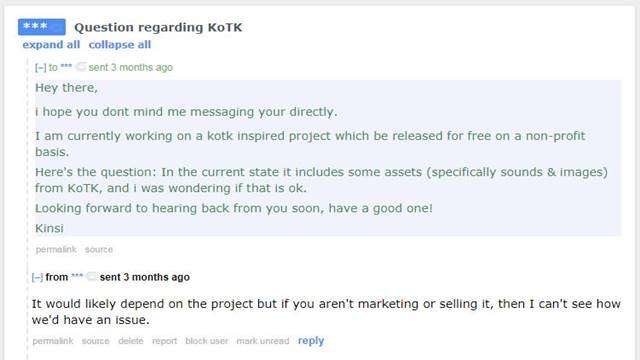Click block user under the reply
This screenshot has width=640, height=360.
click(x=207, y=341)
